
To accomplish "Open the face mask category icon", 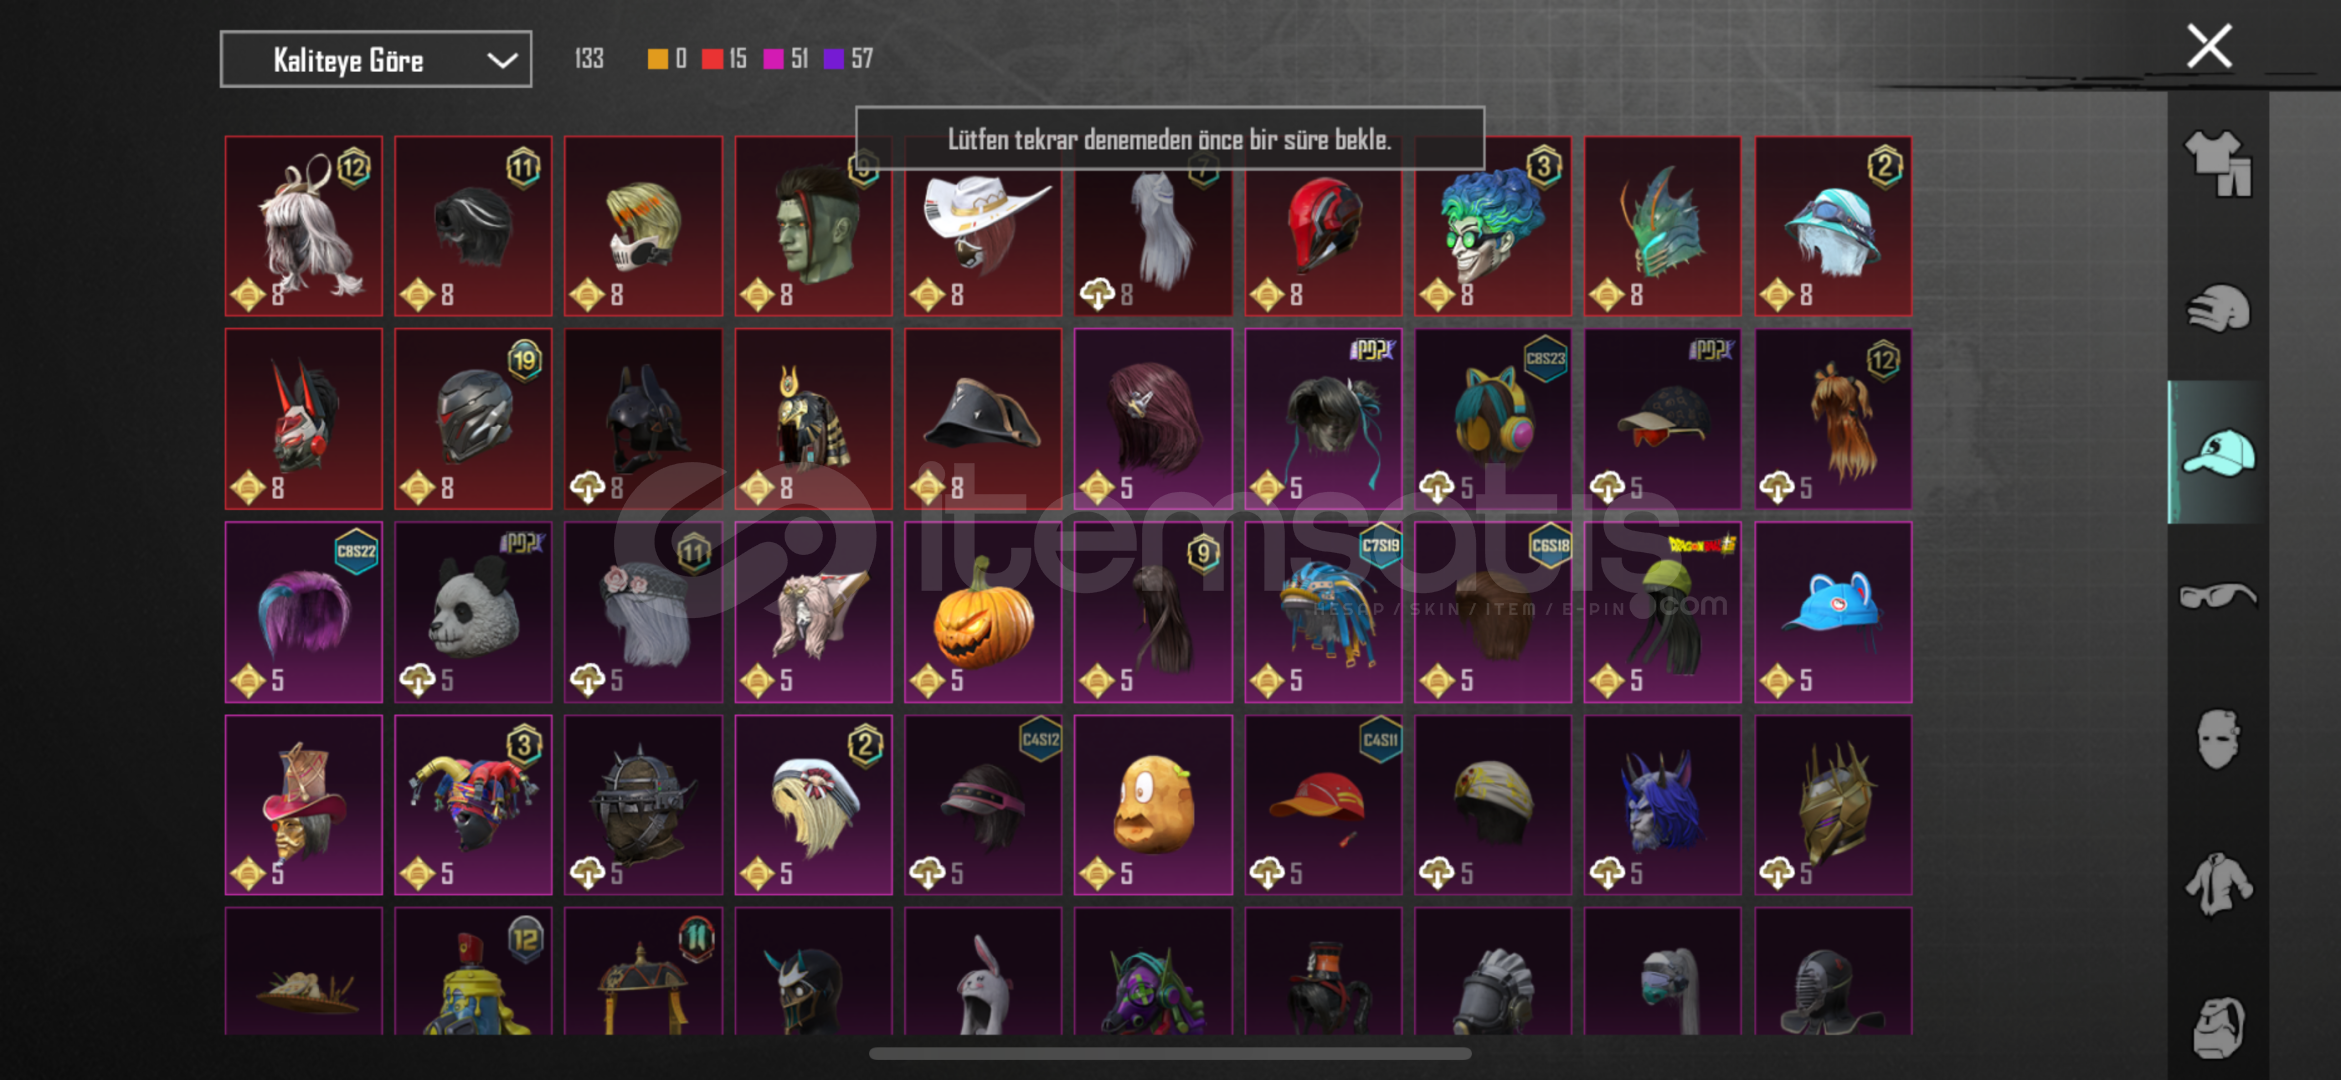I will 2218,739.
